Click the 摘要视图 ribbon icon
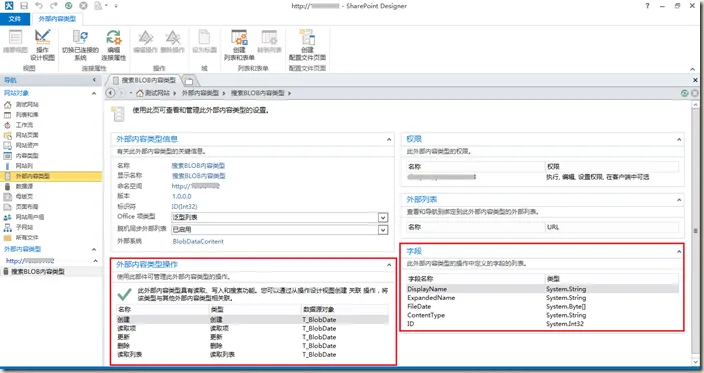The height and width of the screenshot is (373, 704). point(15,41)
